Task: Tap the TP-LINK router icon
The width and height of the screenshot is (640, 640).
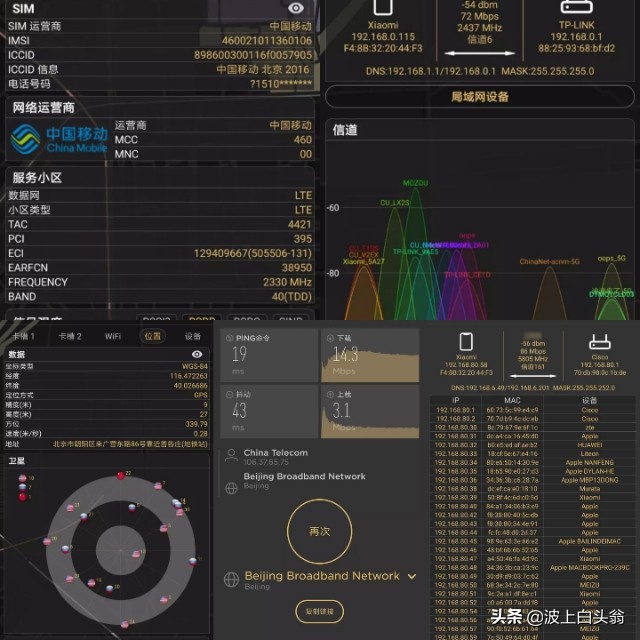Action: [576, 7]
